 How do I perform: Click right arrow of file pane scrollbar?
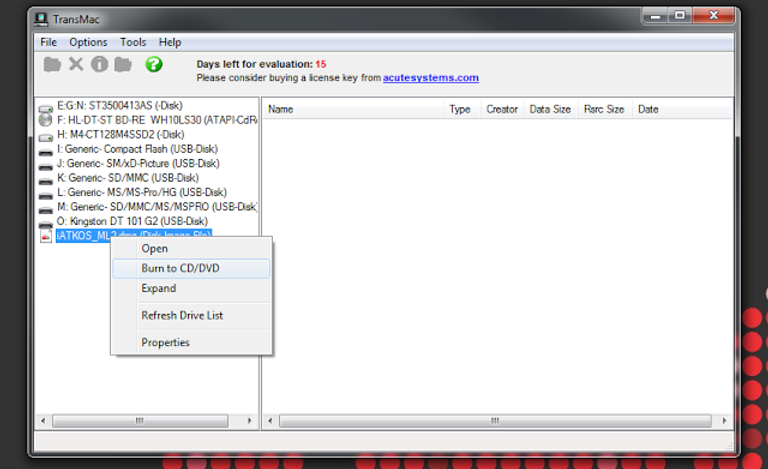[x=724, y=421]
